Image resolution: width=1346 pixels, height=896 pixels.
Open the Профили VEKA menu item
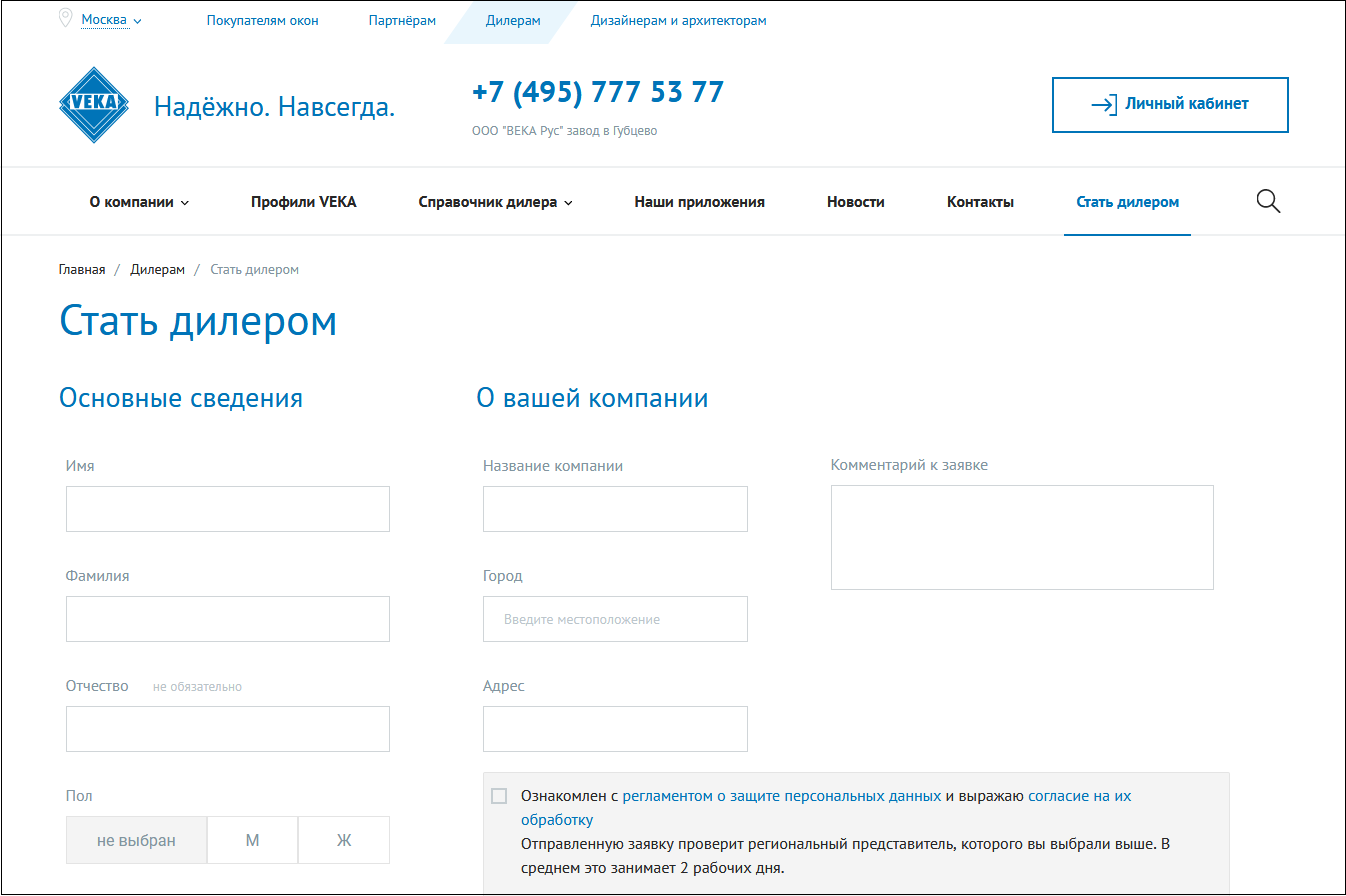[303, 202]
